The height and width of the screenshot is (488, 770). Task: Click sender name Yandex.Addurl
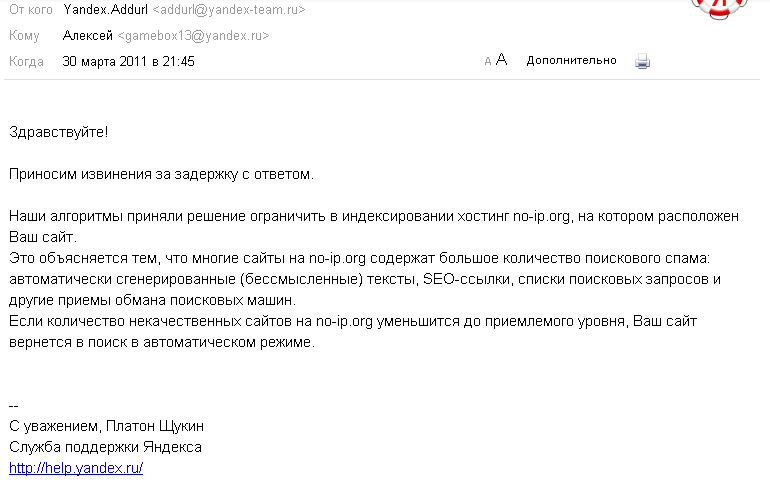pyautogui.click(x=106, y=10)
